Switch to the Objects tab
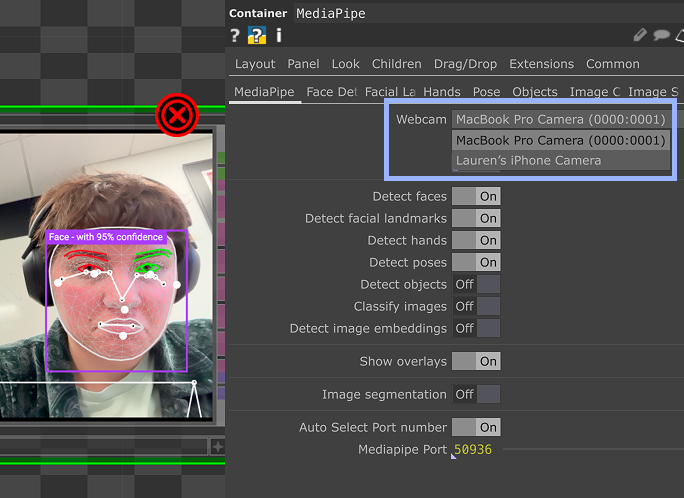Screen dimensions: 684x498 [x=535, y=92]
